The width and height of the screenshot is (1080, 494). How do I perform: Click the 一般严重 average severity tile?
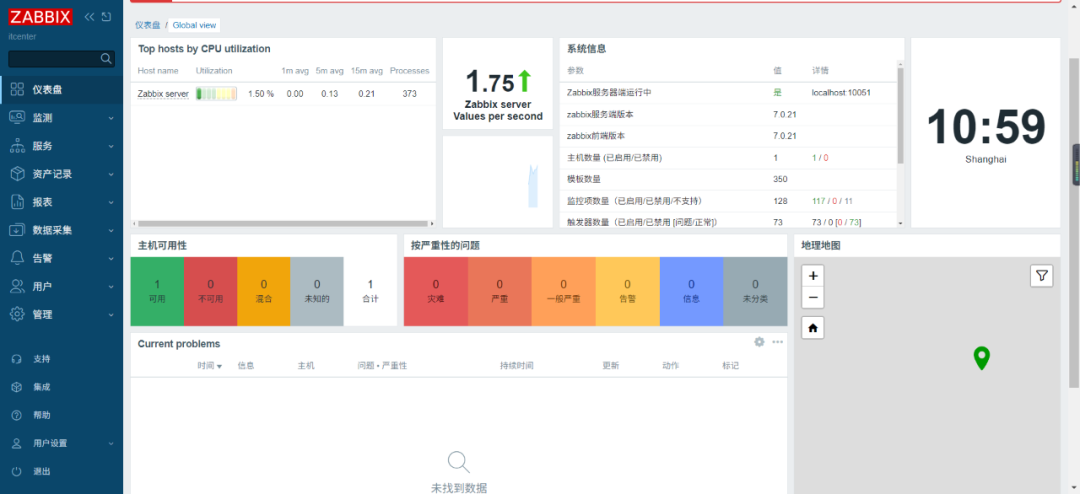(563, 291)
